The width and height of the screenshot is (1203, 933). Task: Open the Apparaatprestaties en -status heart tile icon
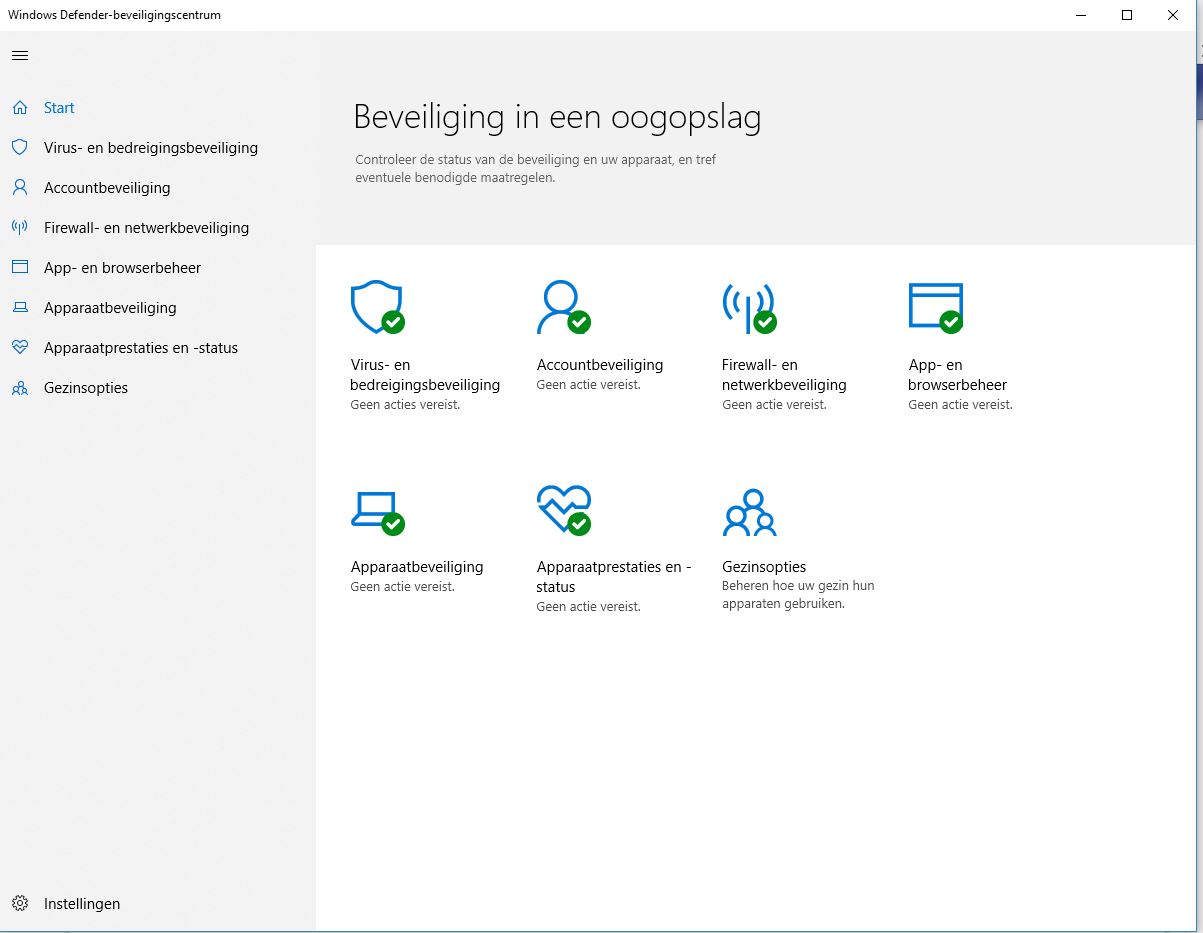[563, 510]
